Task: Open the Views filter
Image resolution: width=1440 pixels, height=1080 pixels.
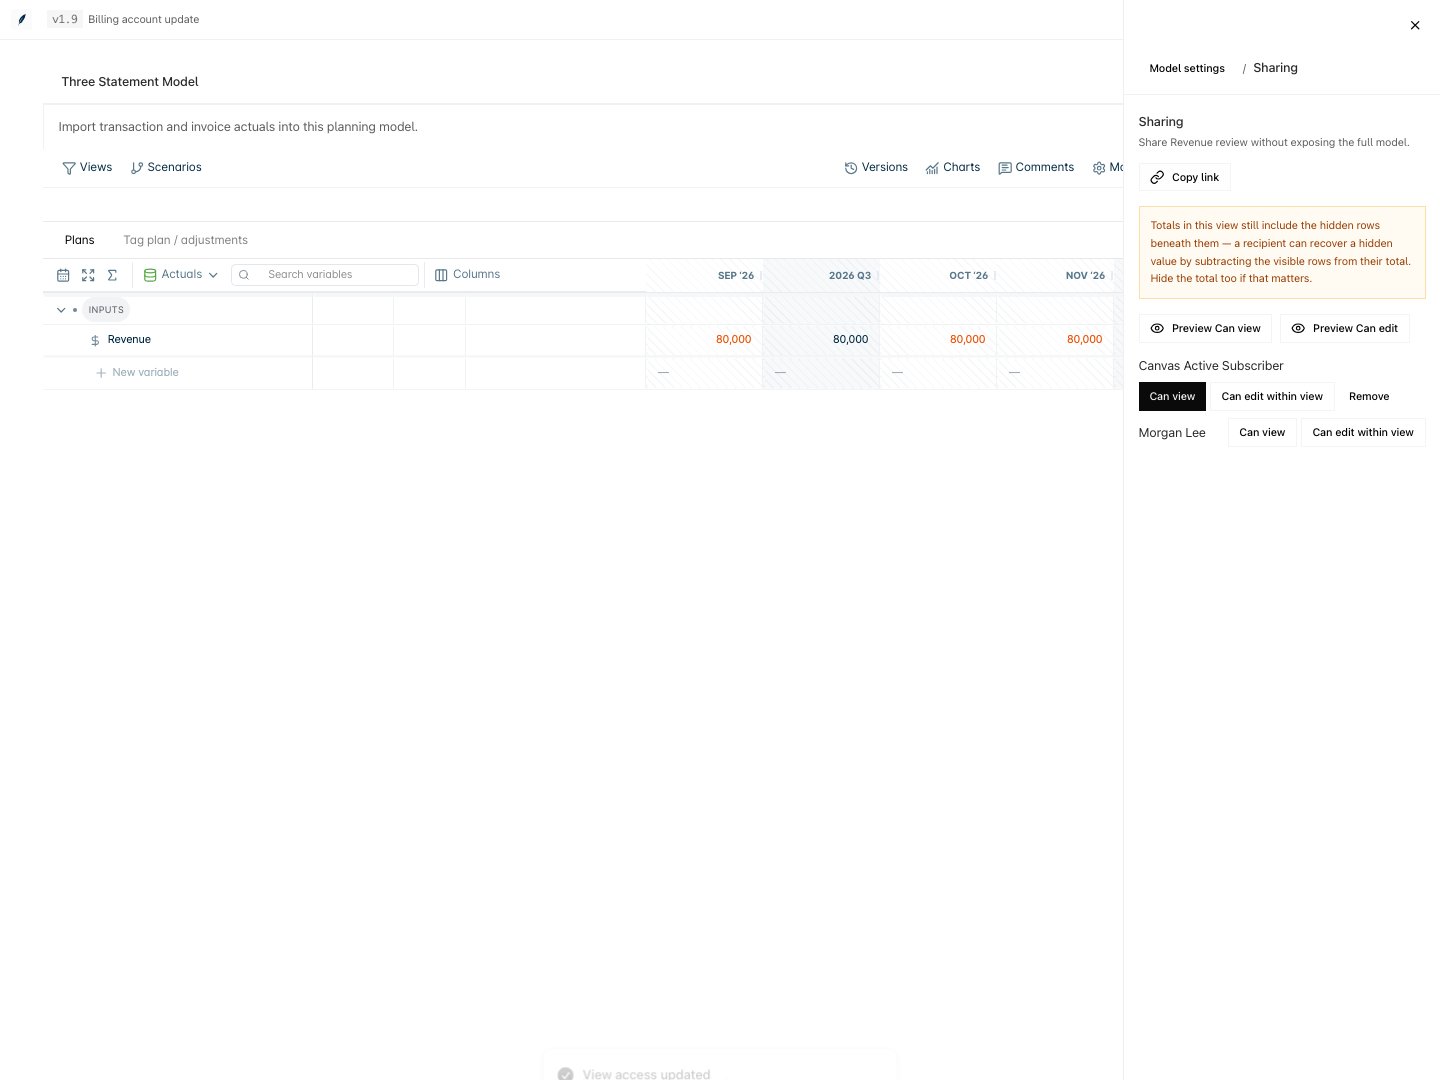Action: pos(87,167)
